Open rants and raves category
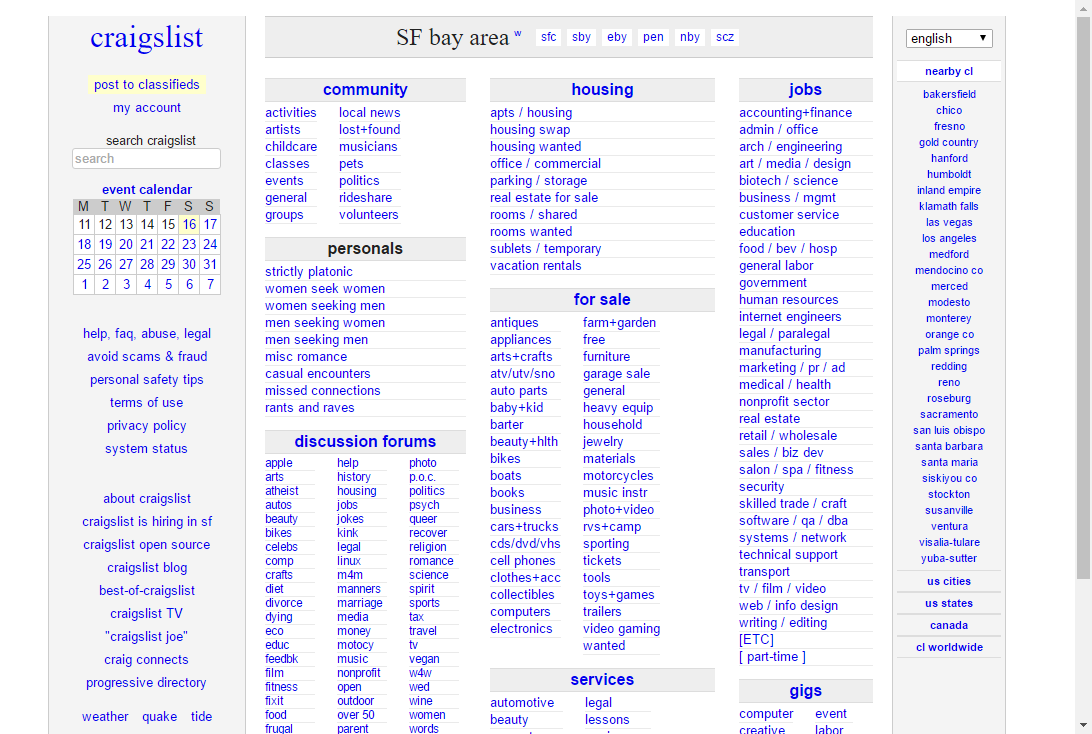 pos(309,408)
